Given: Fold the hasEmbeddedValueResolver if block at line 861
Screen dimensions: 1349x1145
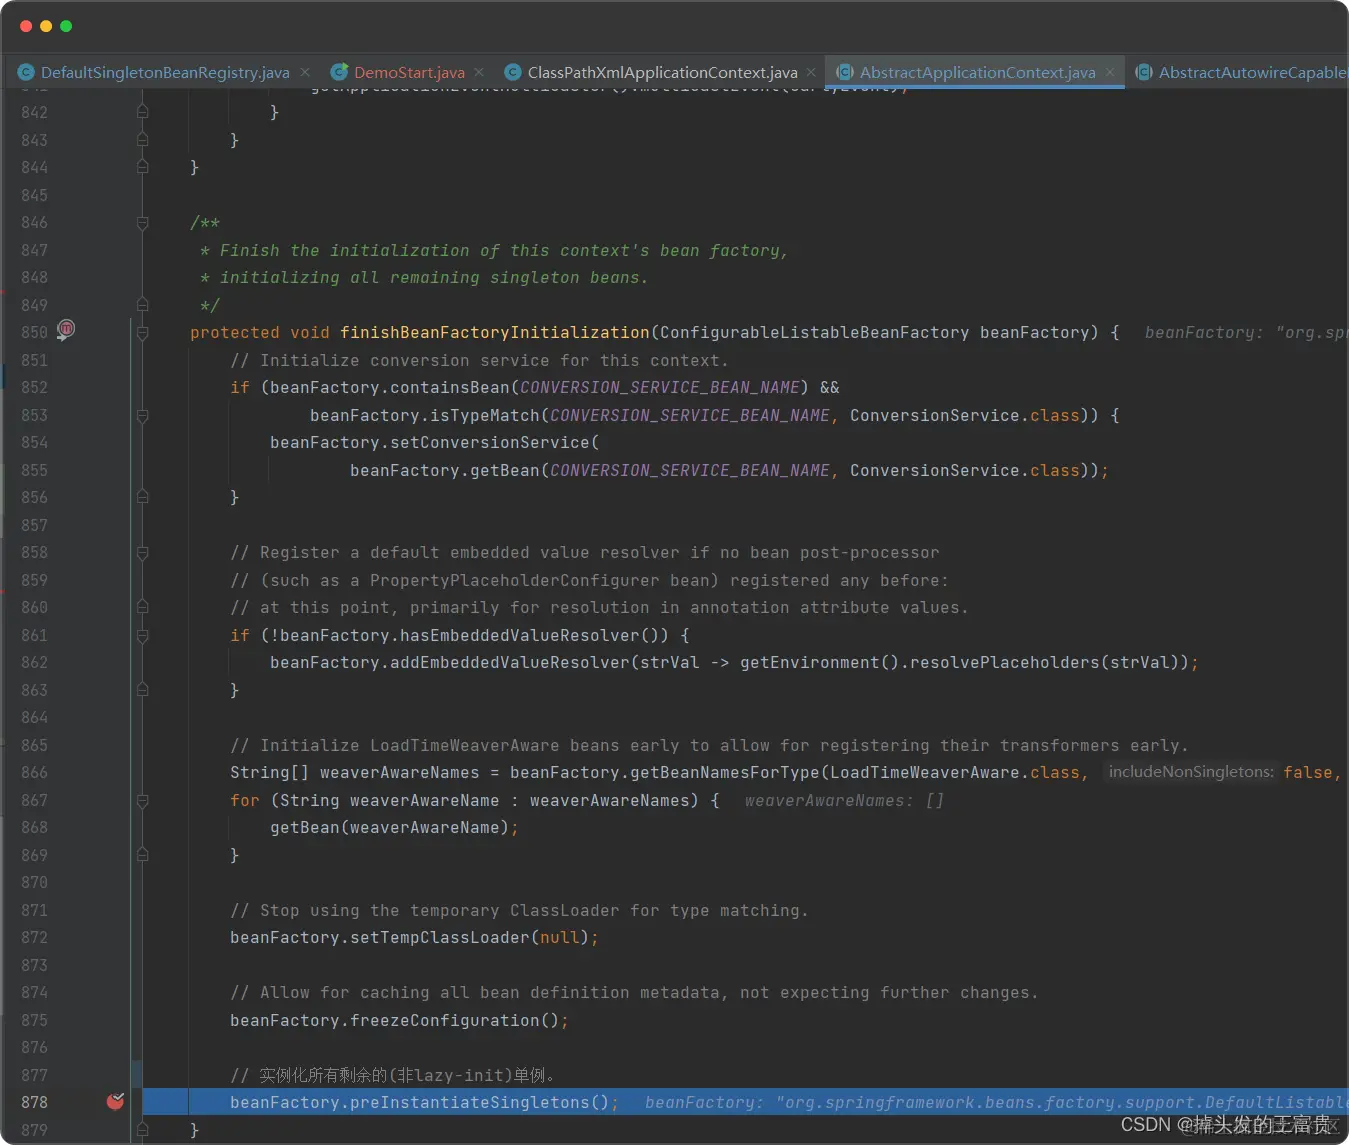Looking at the screenshot, I should [x=143, y=635].
